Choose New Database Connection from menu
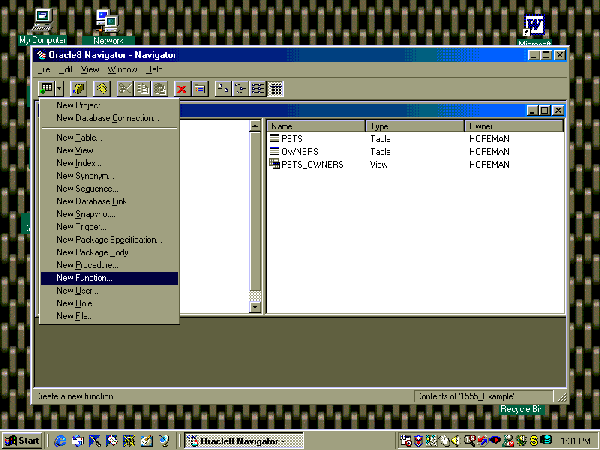This screenshot has height=450, width=600. click(x=109, y=118)
